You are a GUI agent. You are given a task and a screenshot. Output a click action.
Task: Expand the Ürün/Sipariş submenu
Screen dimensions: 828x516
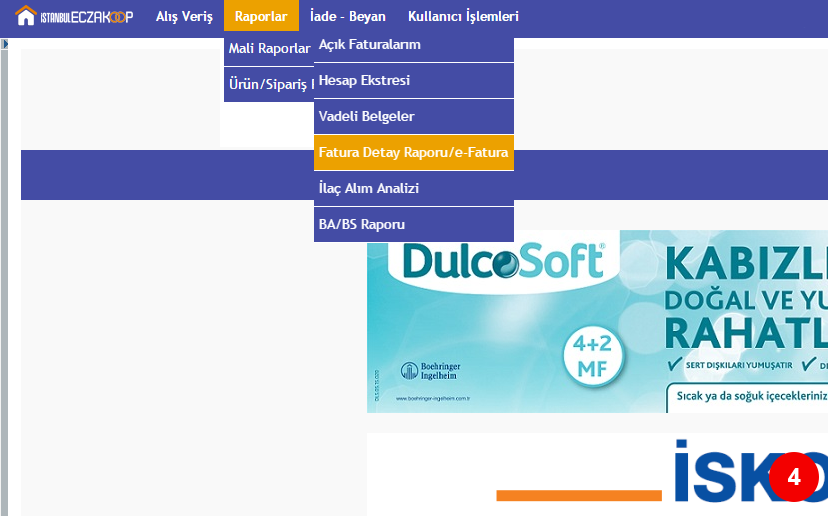coord(269,85)
